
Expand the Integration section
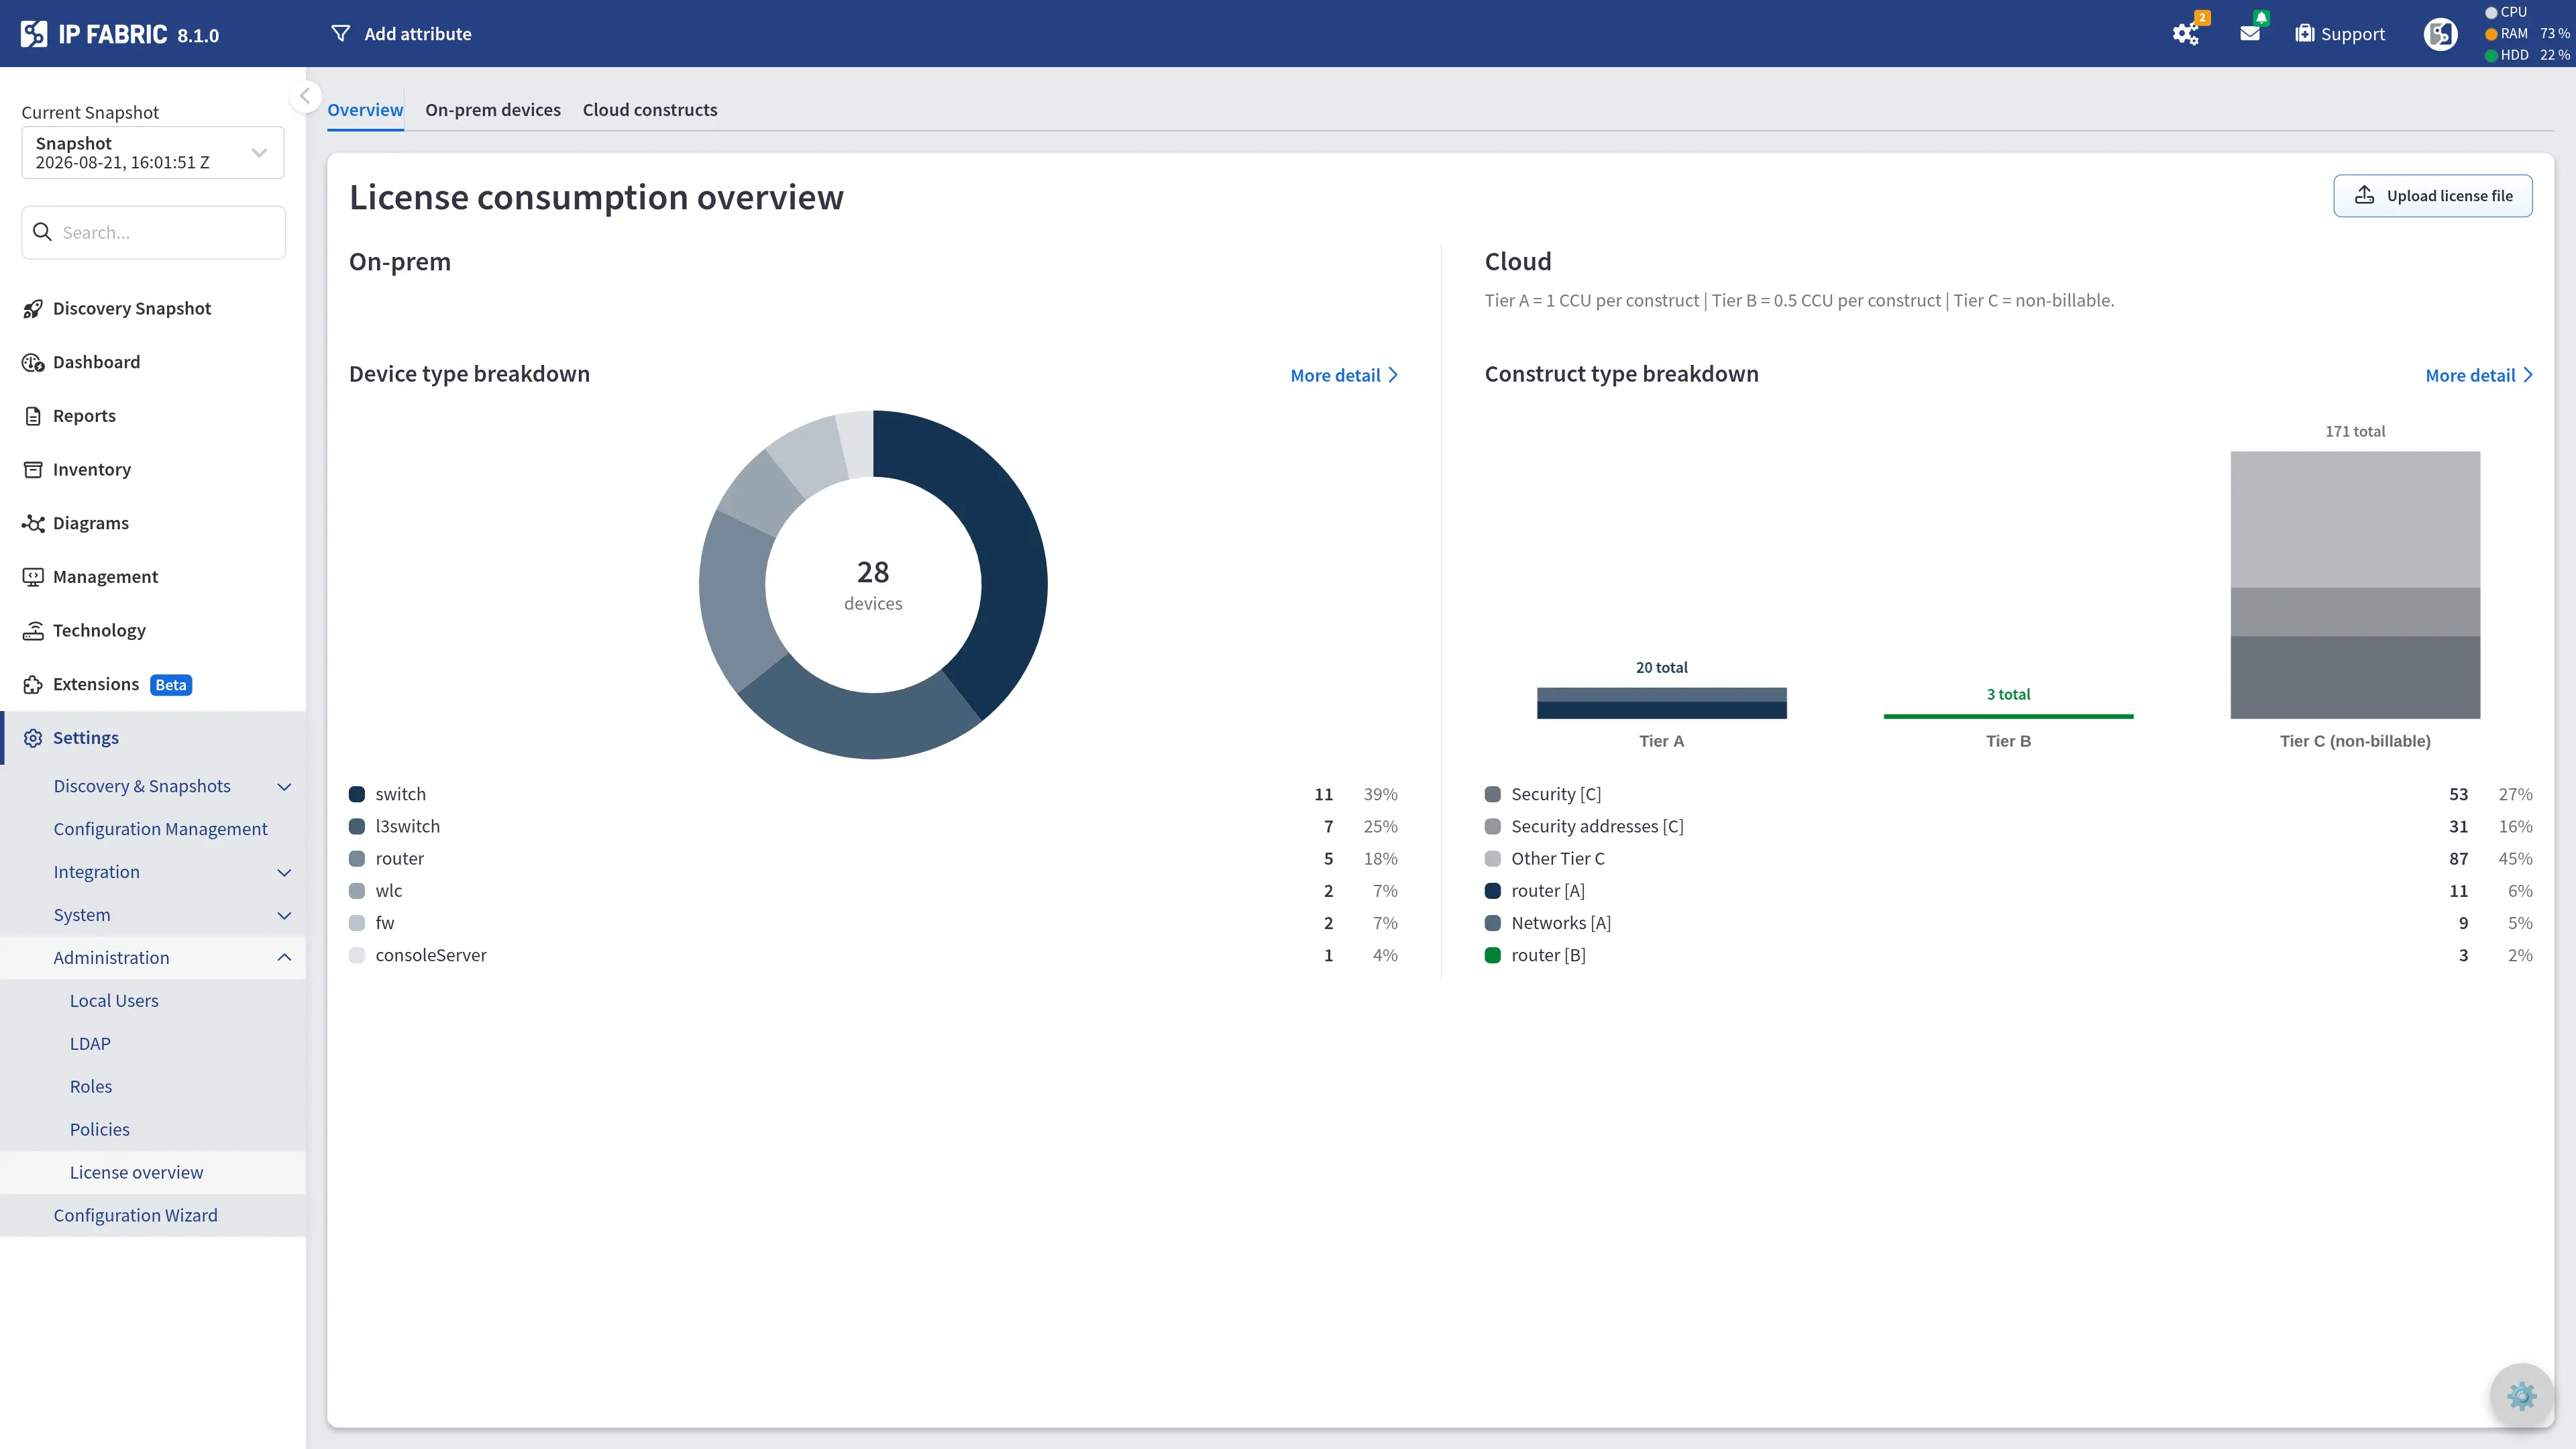click(x=153, y=872)
